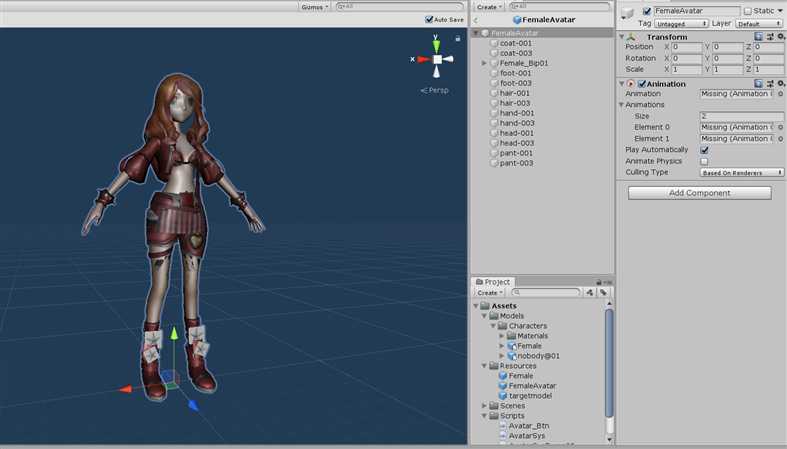Click the Add Component button
The width and height of the screenshot is (787, 449).
pos(699,192)
